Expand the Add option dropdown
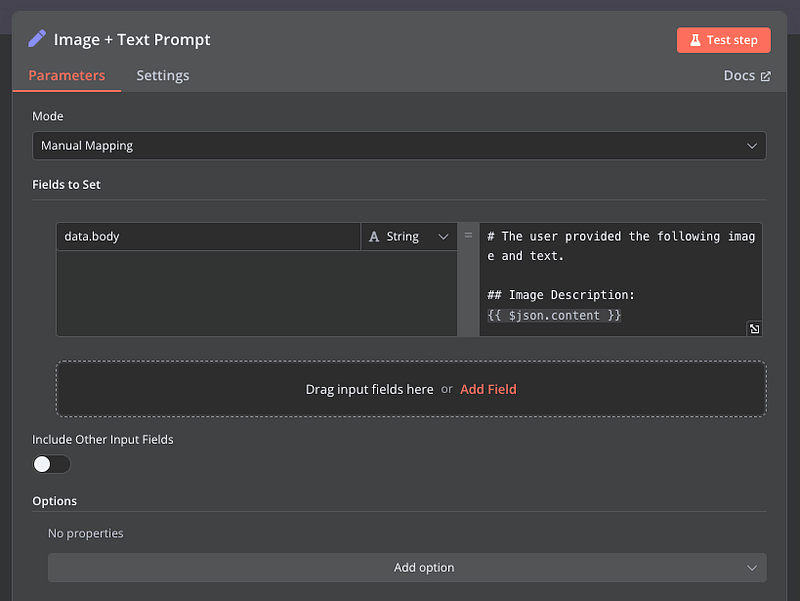Viewport: 800px width, 601px height. click(x=407, y=568)
